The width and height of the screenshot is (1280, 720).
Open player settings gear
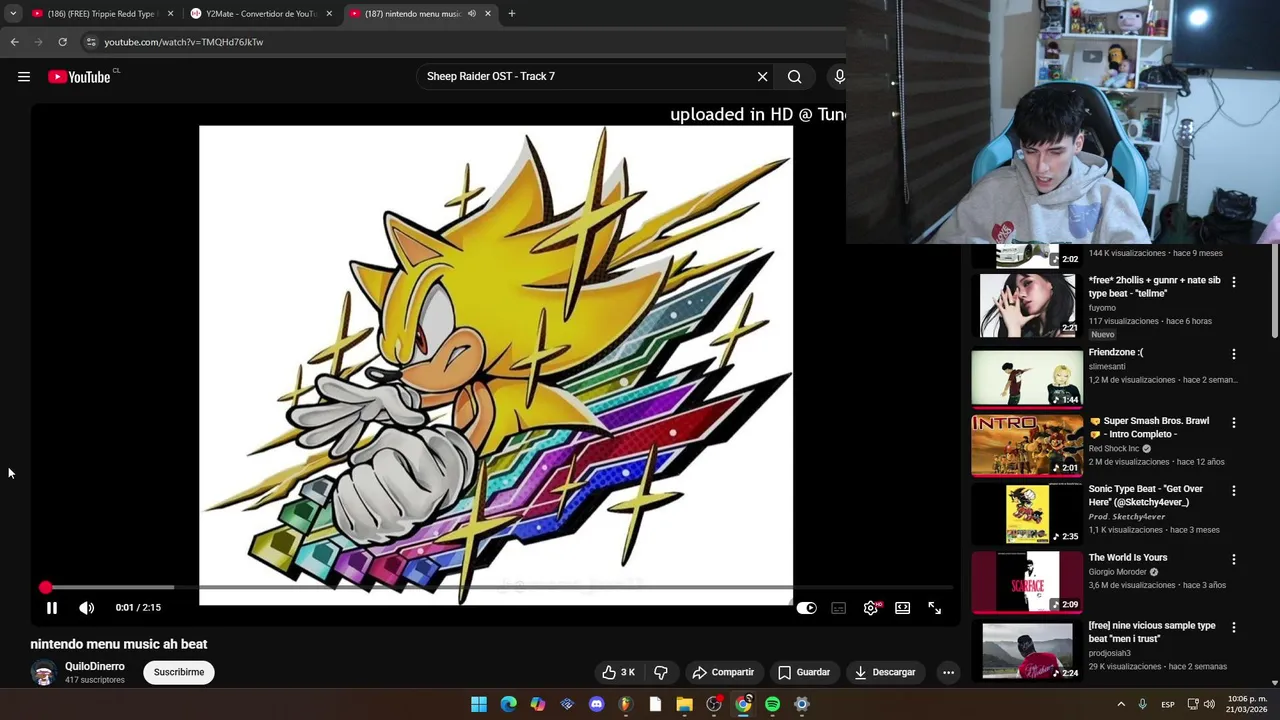(871, 608)
